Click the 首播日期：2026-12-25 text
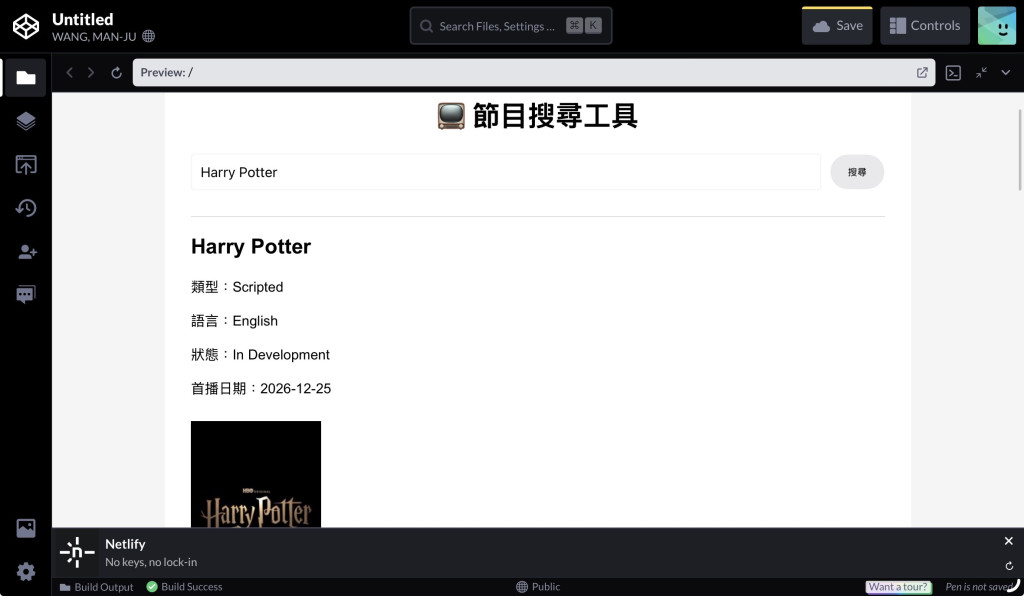1024x596 pixels. click(x=261, y=388)
